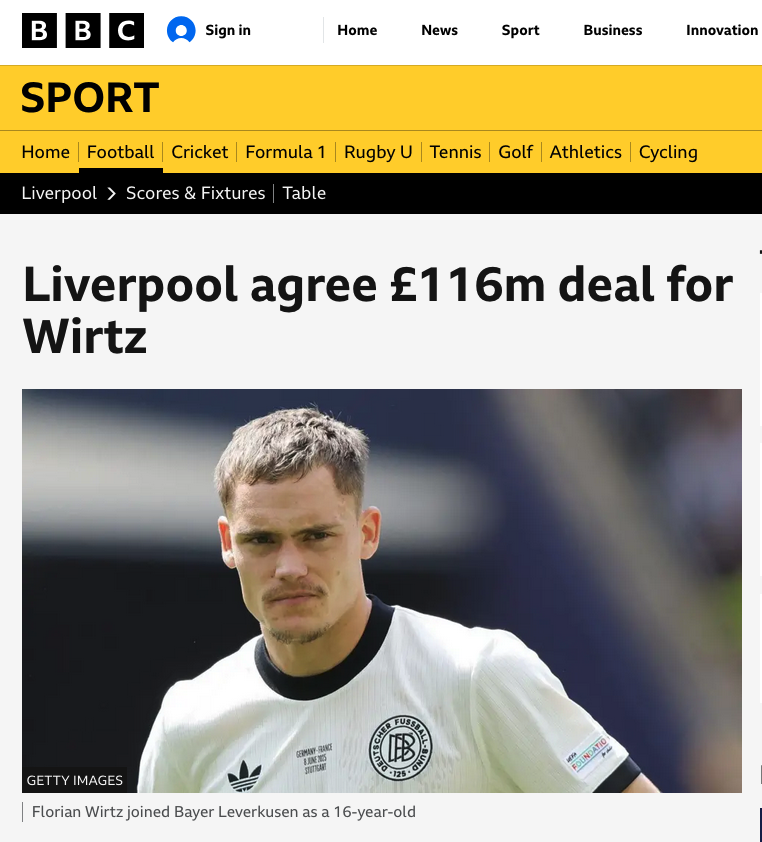Open the Rugby U tab
762x842 pixels.
coord(378,153)
